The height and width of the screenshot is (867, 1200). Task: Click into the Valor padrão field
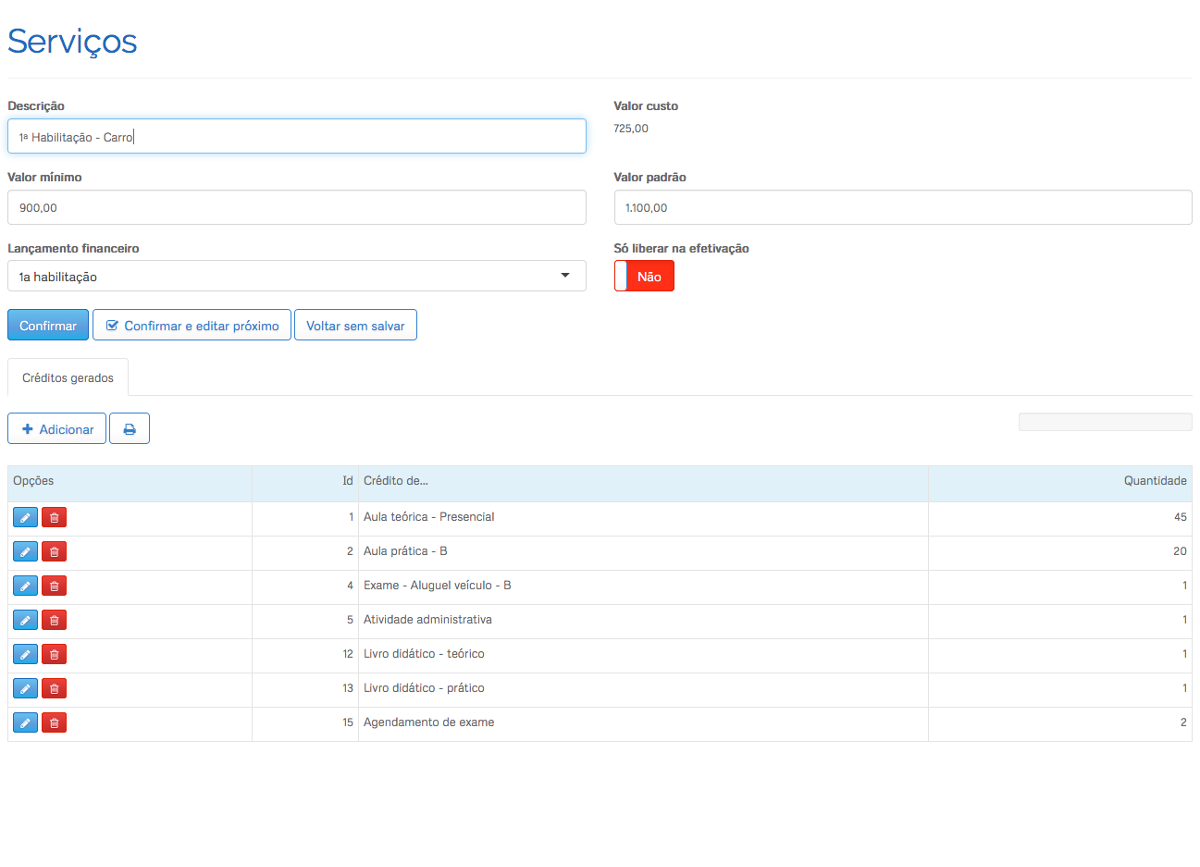point(902,208)
